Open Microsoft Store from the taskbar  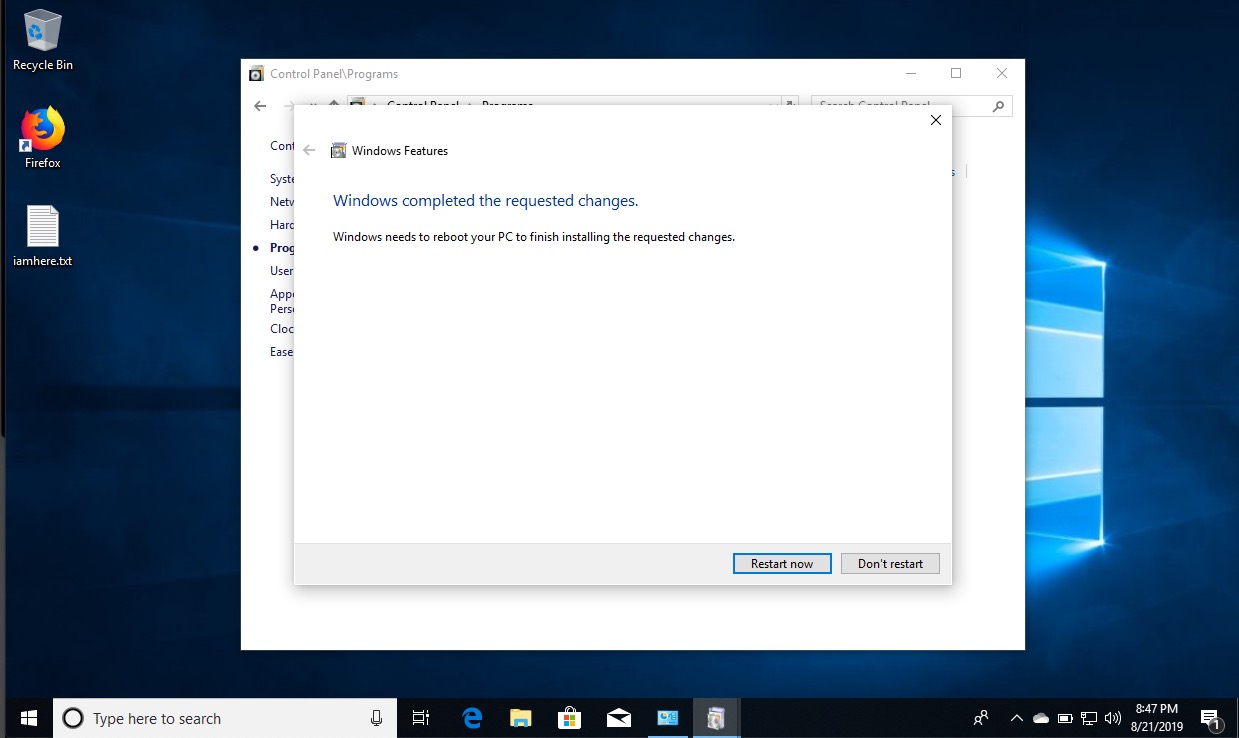(x=569, y=718)
